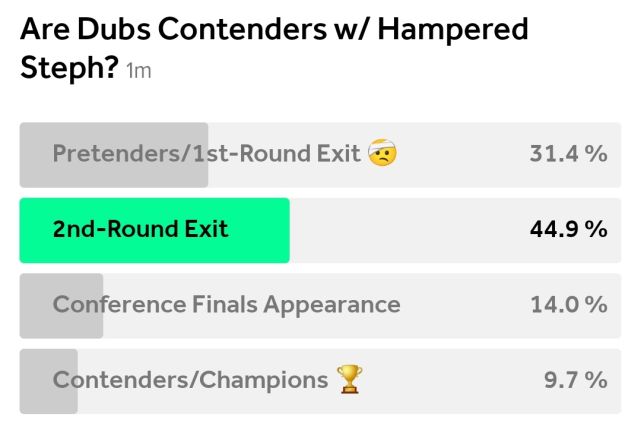Click unfilled area of Contenders/Champions row
This screenshot has width=641, height=423.
coord(450,380)
